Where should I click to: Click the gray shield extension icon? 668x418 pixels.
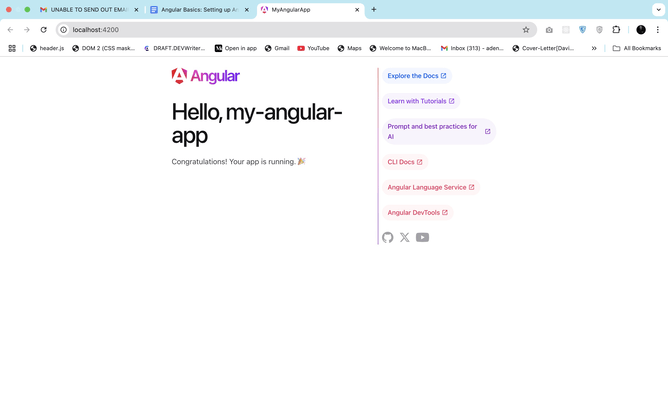(599, 30)
